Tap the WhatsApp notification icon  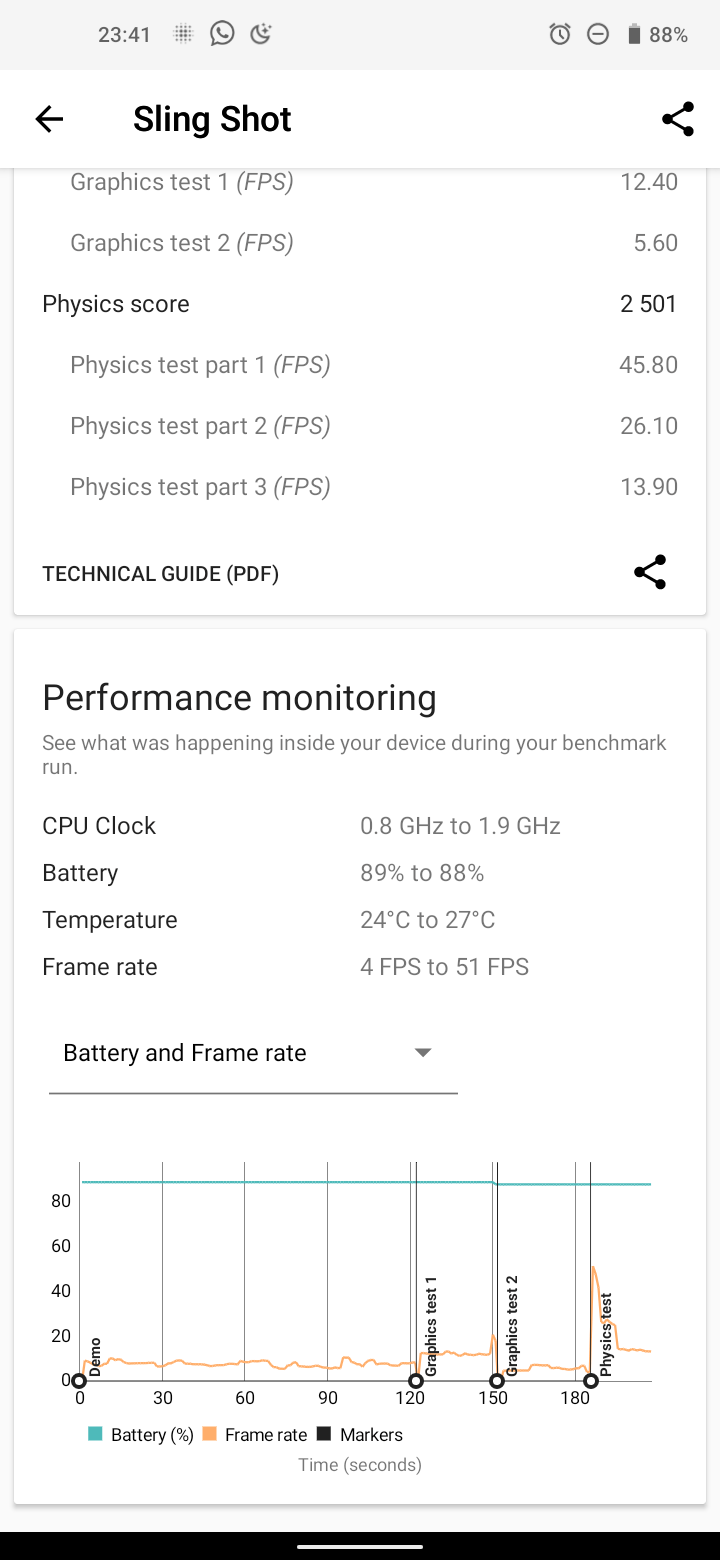coord(222,34)
